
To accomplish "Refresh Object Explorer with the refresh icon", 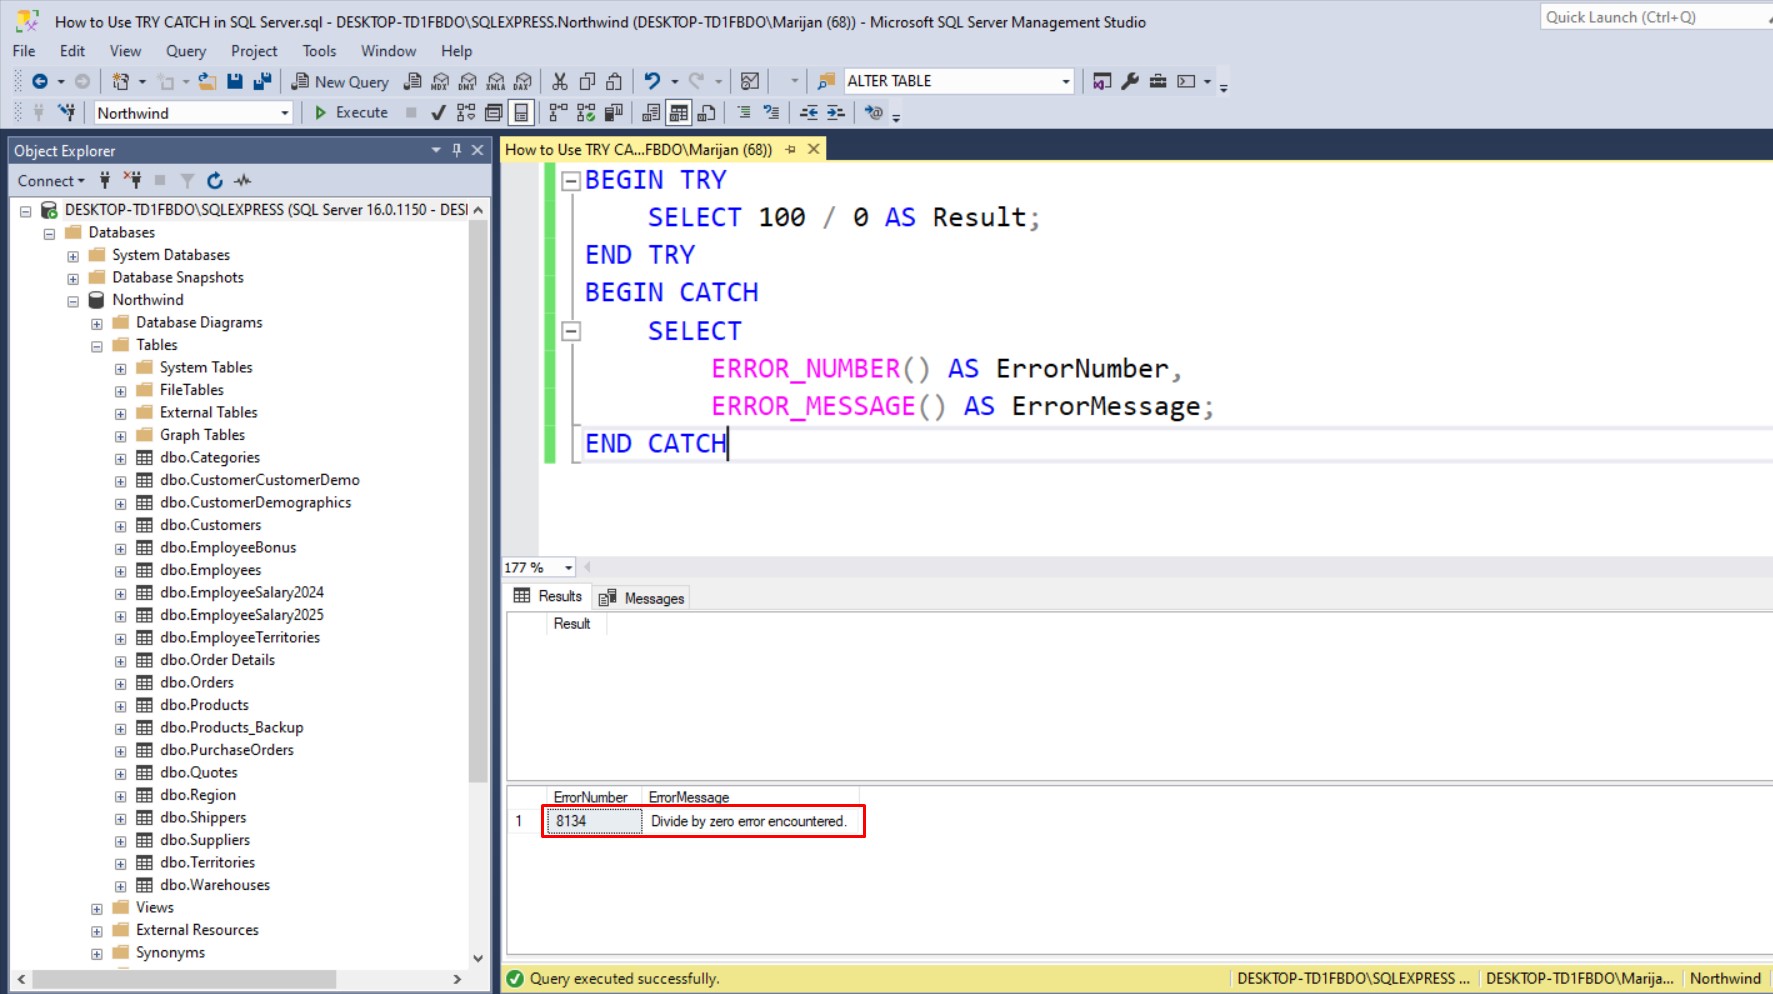I will coord(214,181).
